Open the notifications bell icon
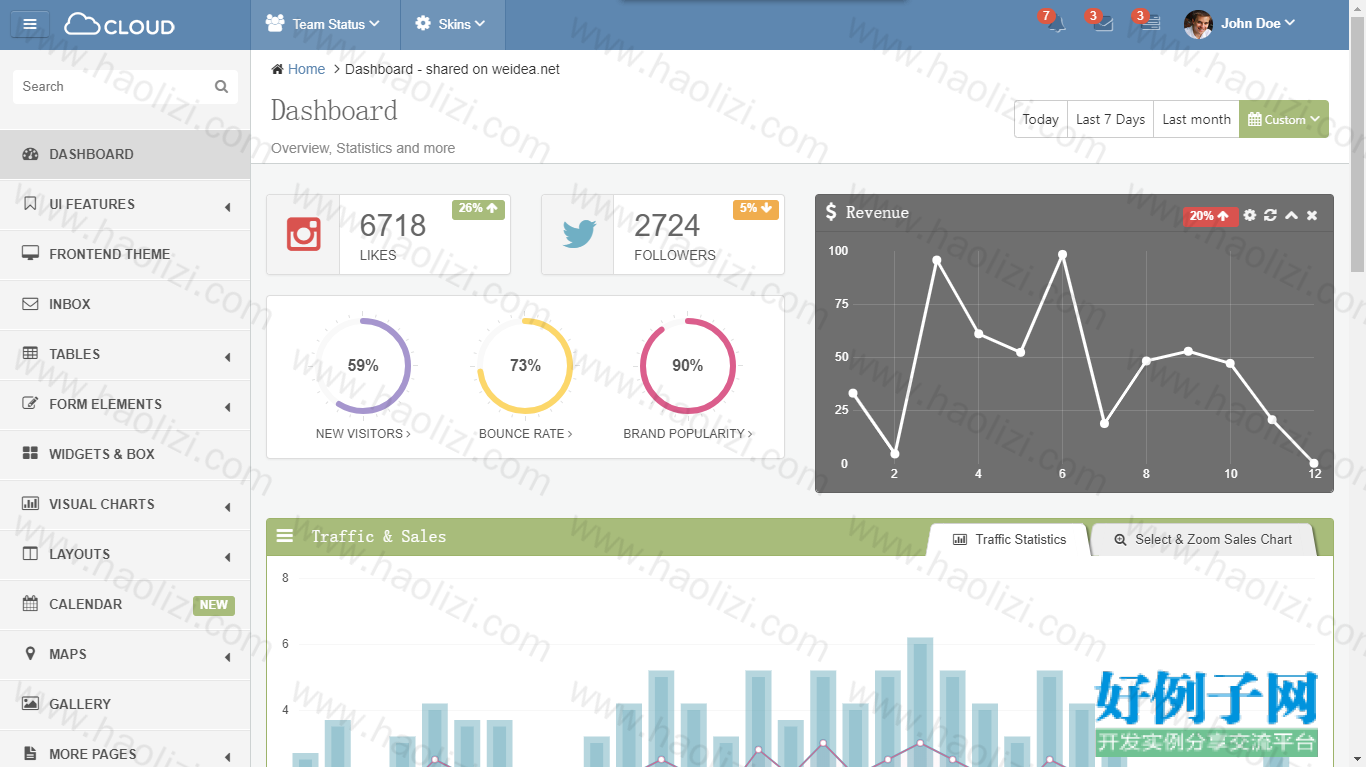The image size is (1366, 767). click(x=1057, y=24)
